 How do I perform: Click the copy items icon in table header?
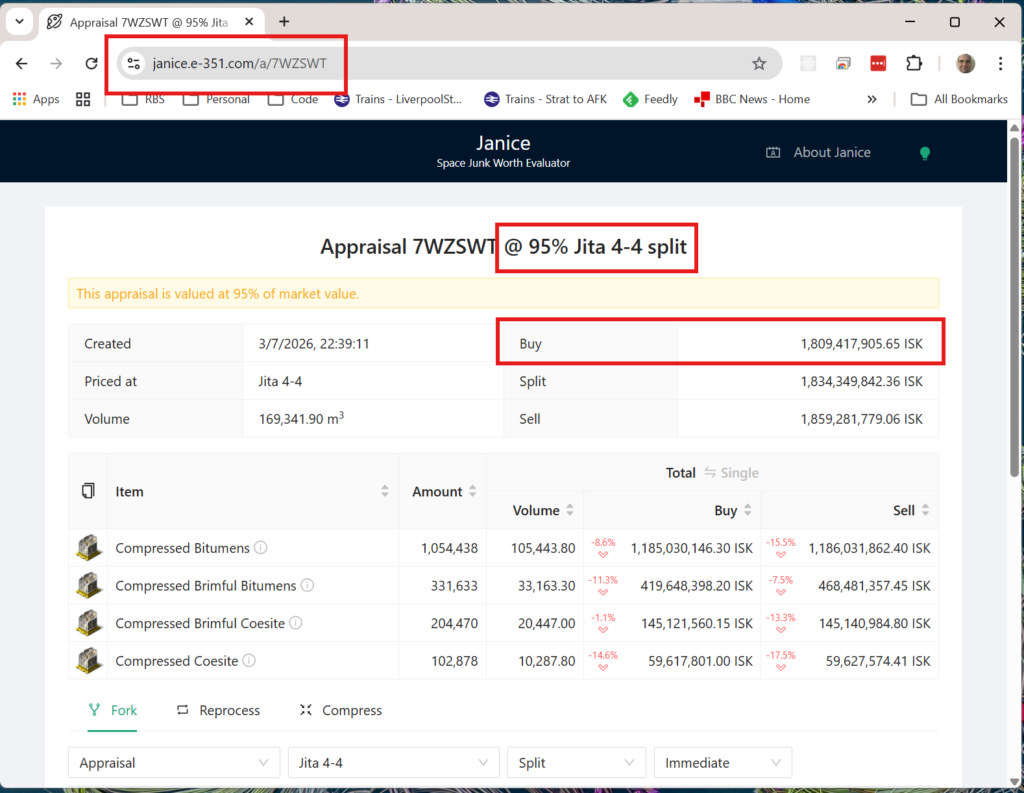click(x=88, y=491)
